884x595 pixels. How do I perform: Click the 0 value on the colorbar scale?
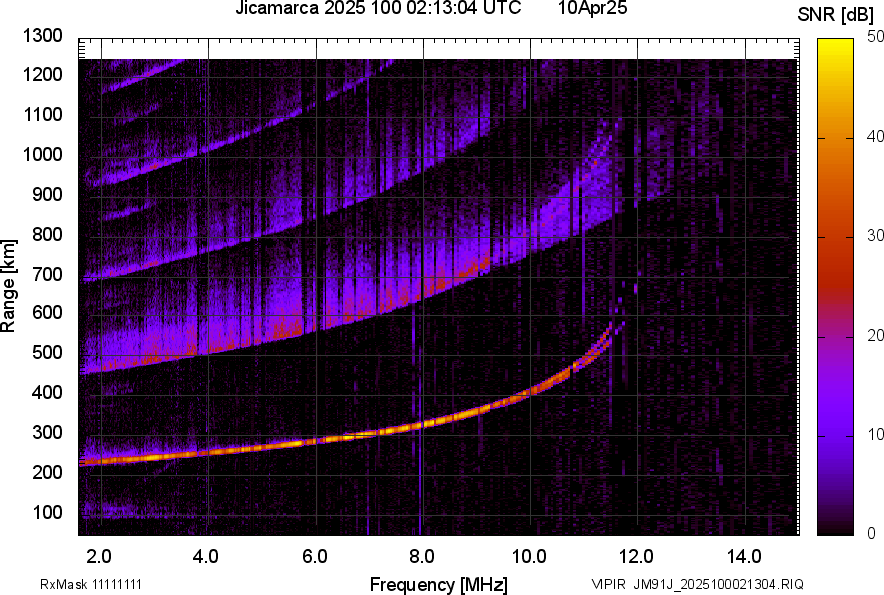coord(871,533)
